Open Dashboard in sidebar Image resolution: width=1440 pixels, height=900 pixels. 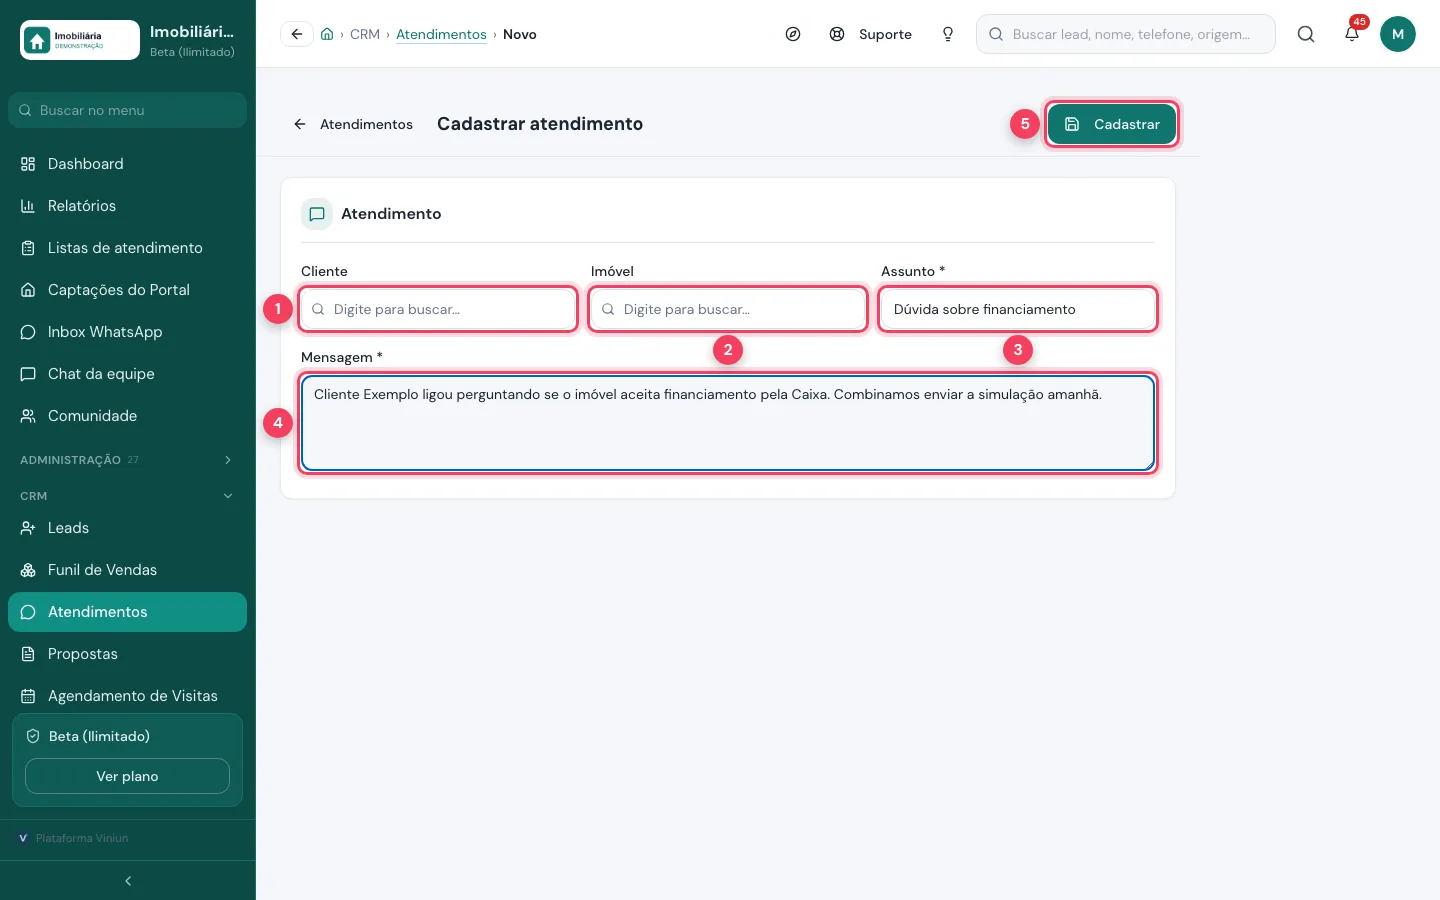[127, 164]
